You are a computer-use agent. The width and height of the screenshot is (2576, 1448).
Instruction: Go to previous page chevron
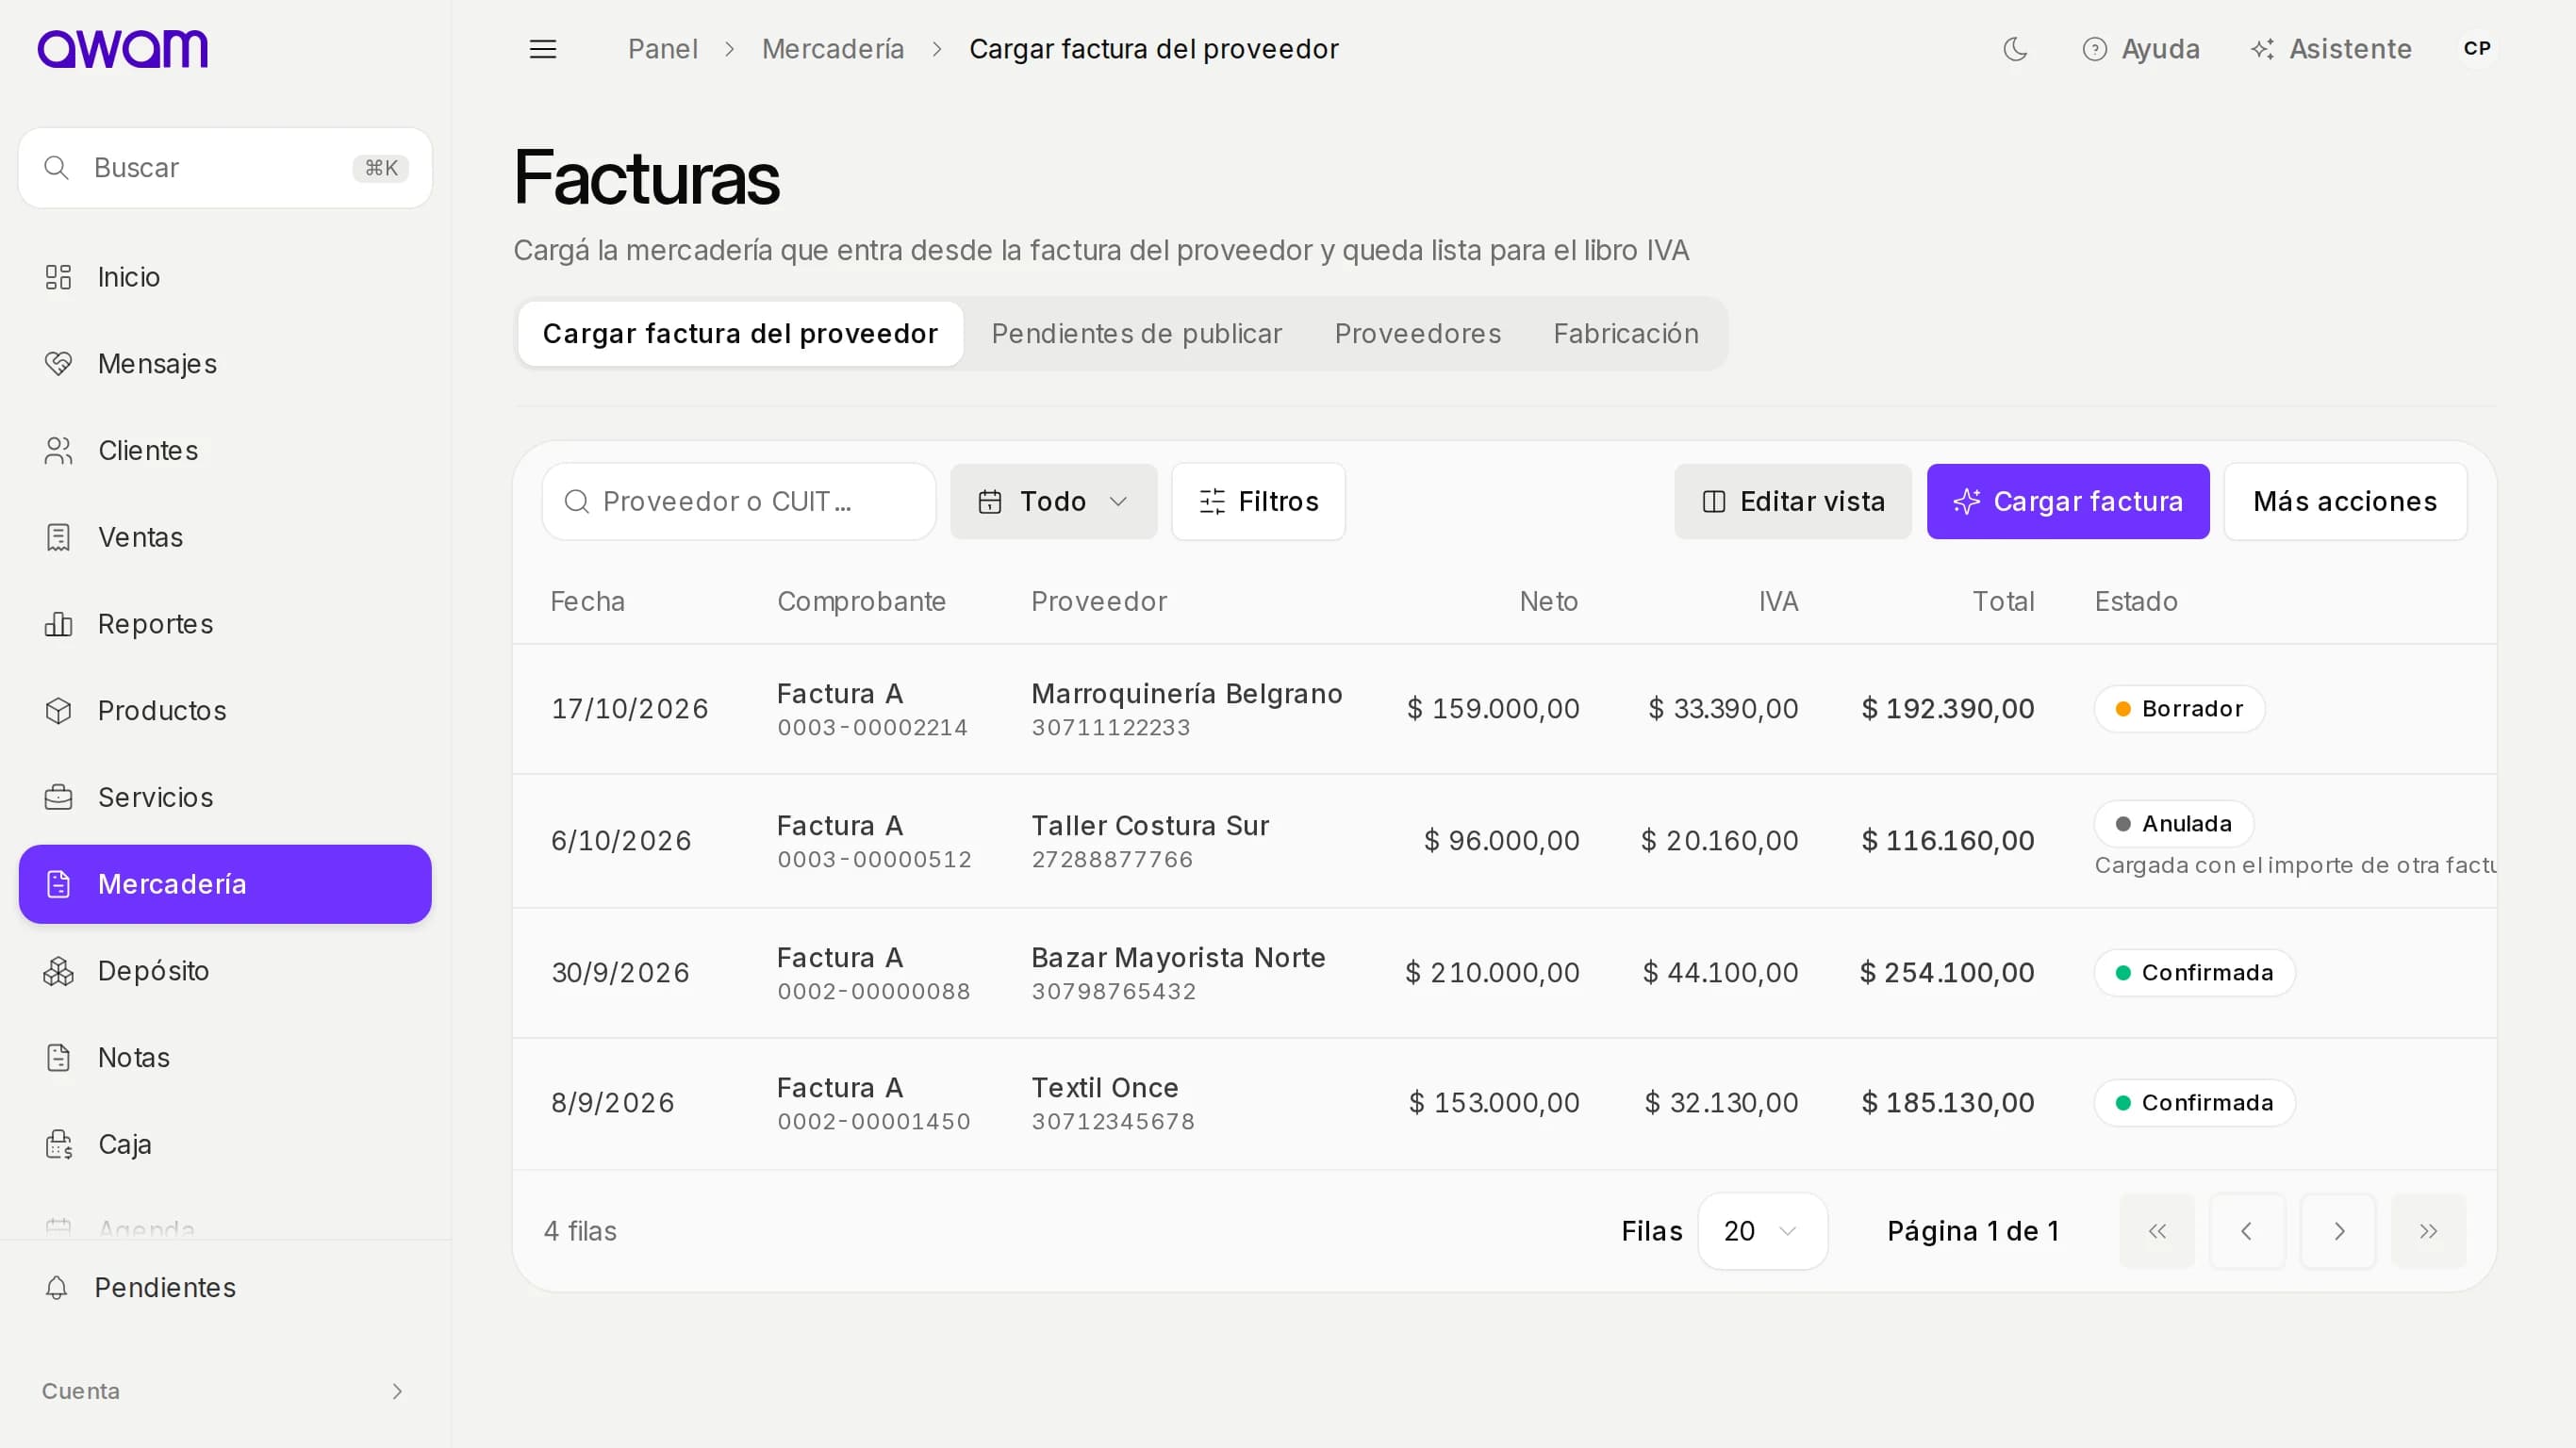coord(2247,1231)
